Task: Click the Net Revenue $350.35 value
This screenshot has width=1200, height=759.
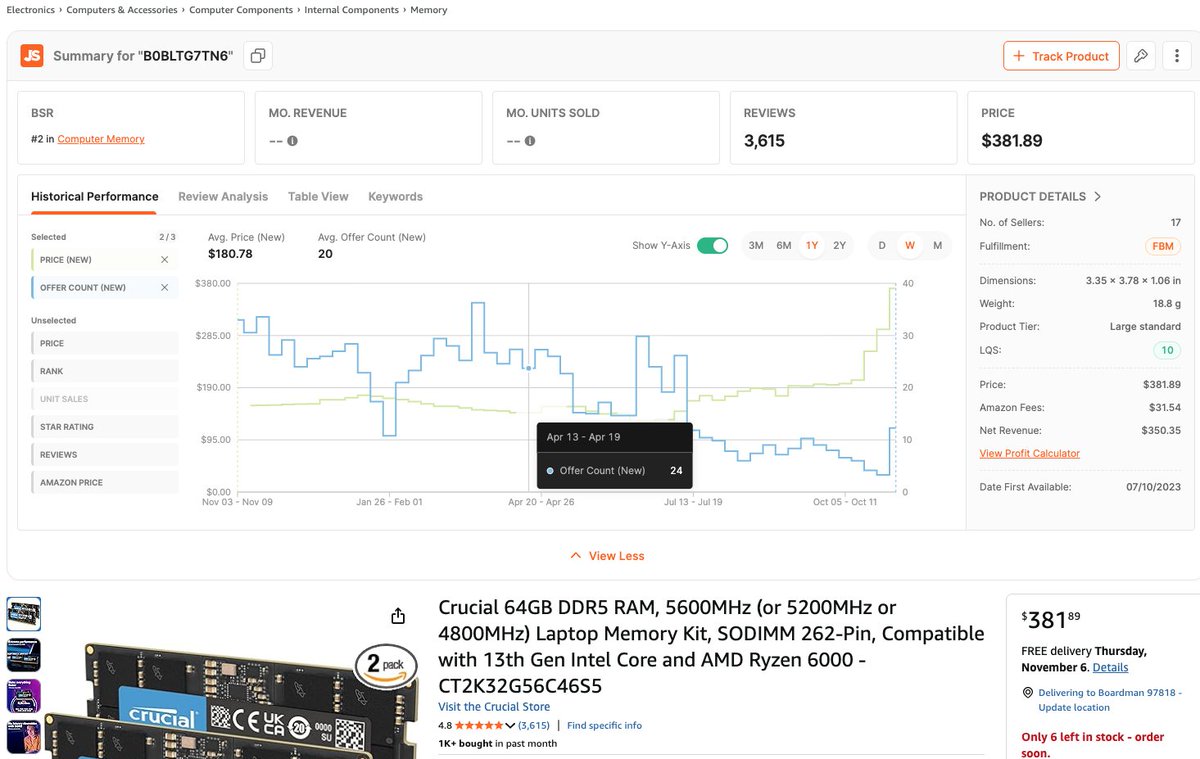Action: (x=1161, y=431)
